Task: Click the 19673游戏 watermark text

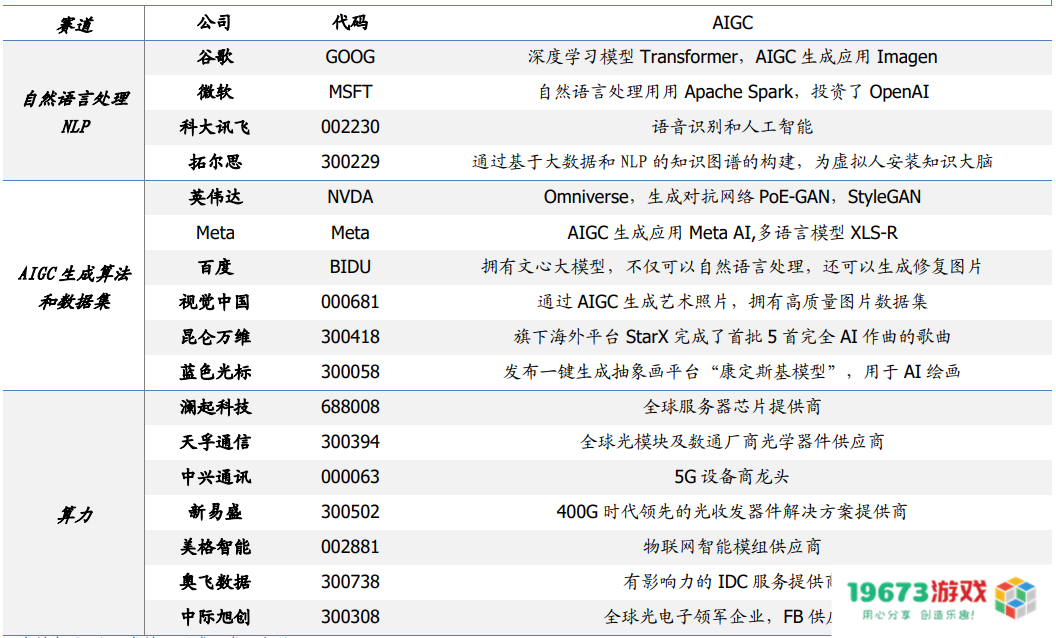Action: [917, 592]
